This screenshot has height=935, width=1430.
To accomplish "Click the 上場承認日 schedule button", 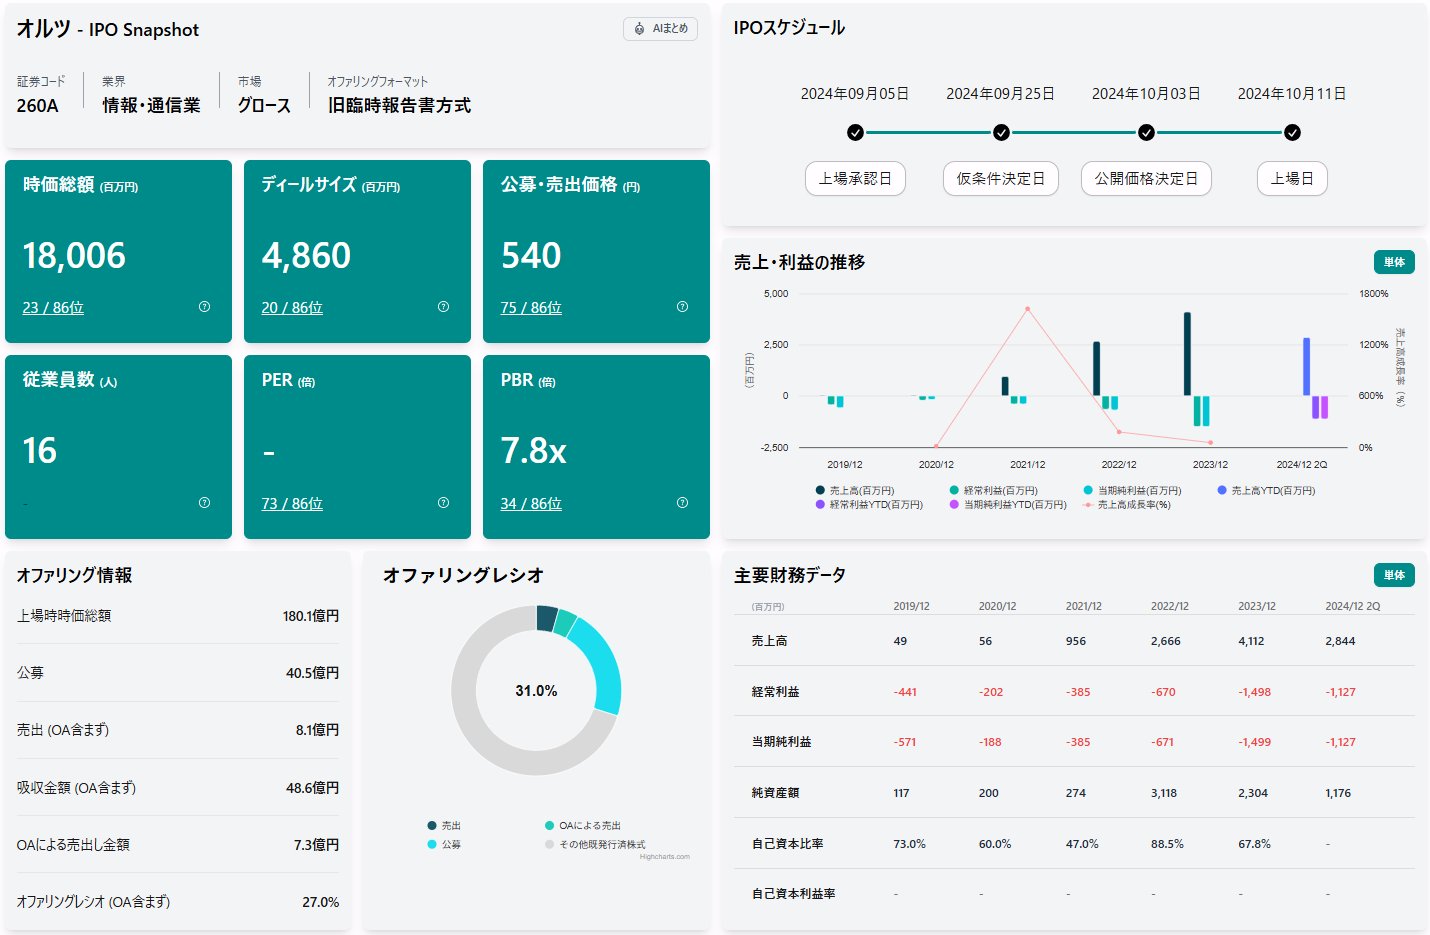I will pyautogui.click(x=855, y=179).
